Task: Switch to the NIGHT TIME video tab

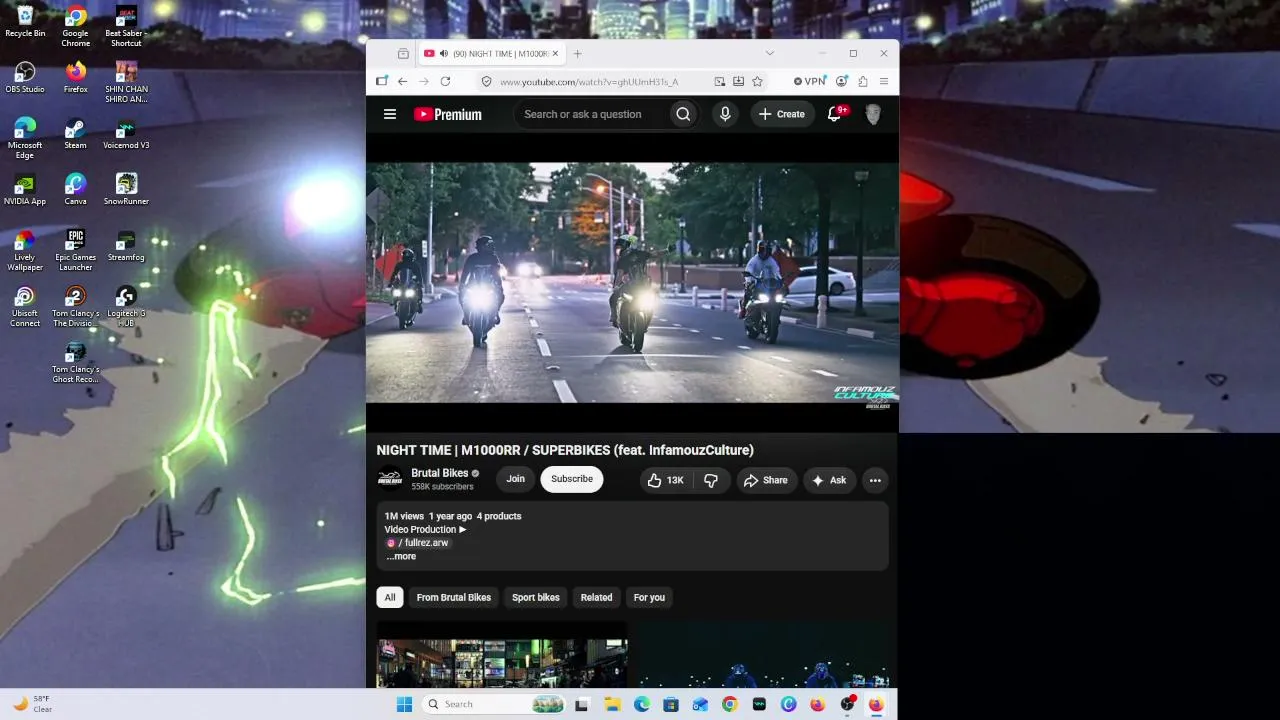Action: [492, 53]
